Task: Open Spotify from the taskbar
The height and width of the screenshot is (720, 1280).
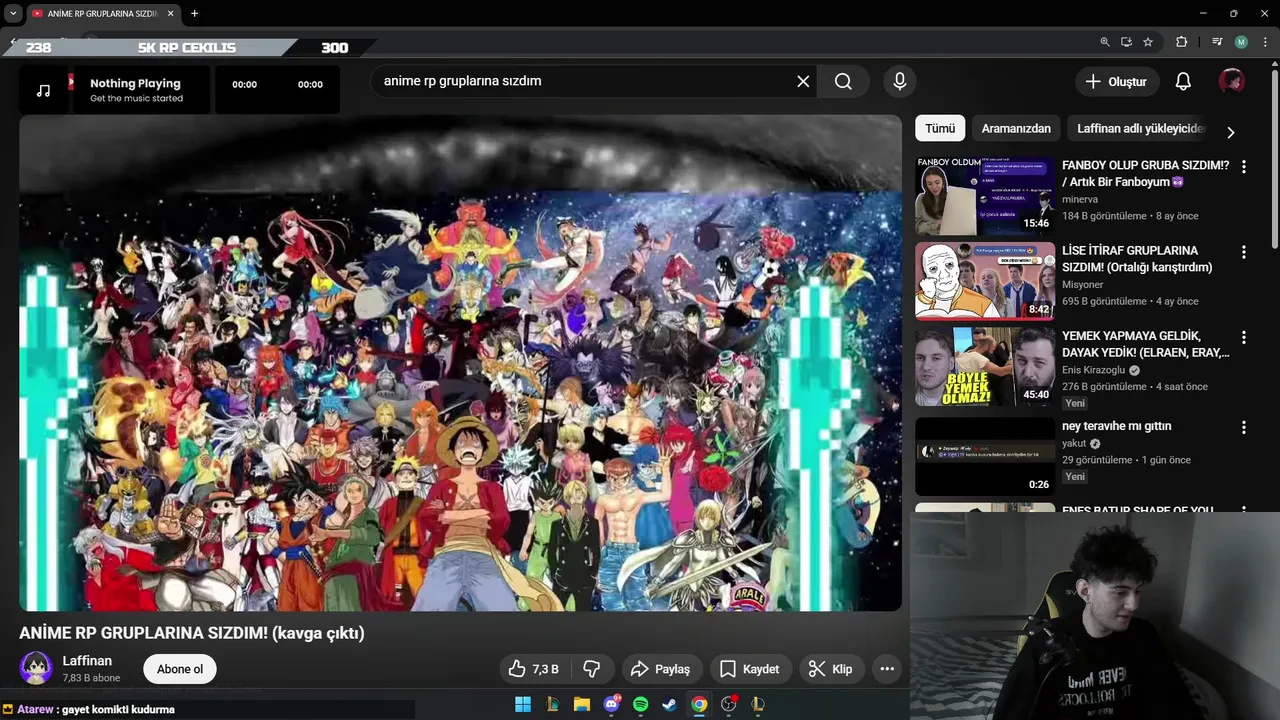Action: 641,704
